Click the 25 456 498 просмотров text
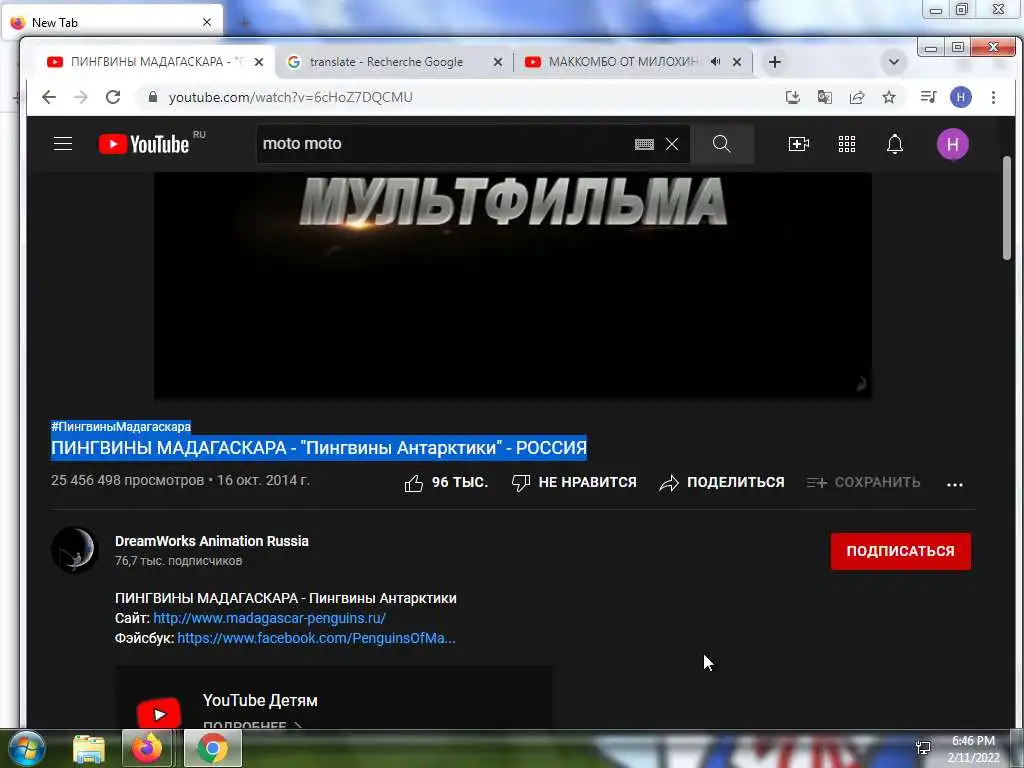Viewport: 1024px width, 768px height. pos(127,481)
